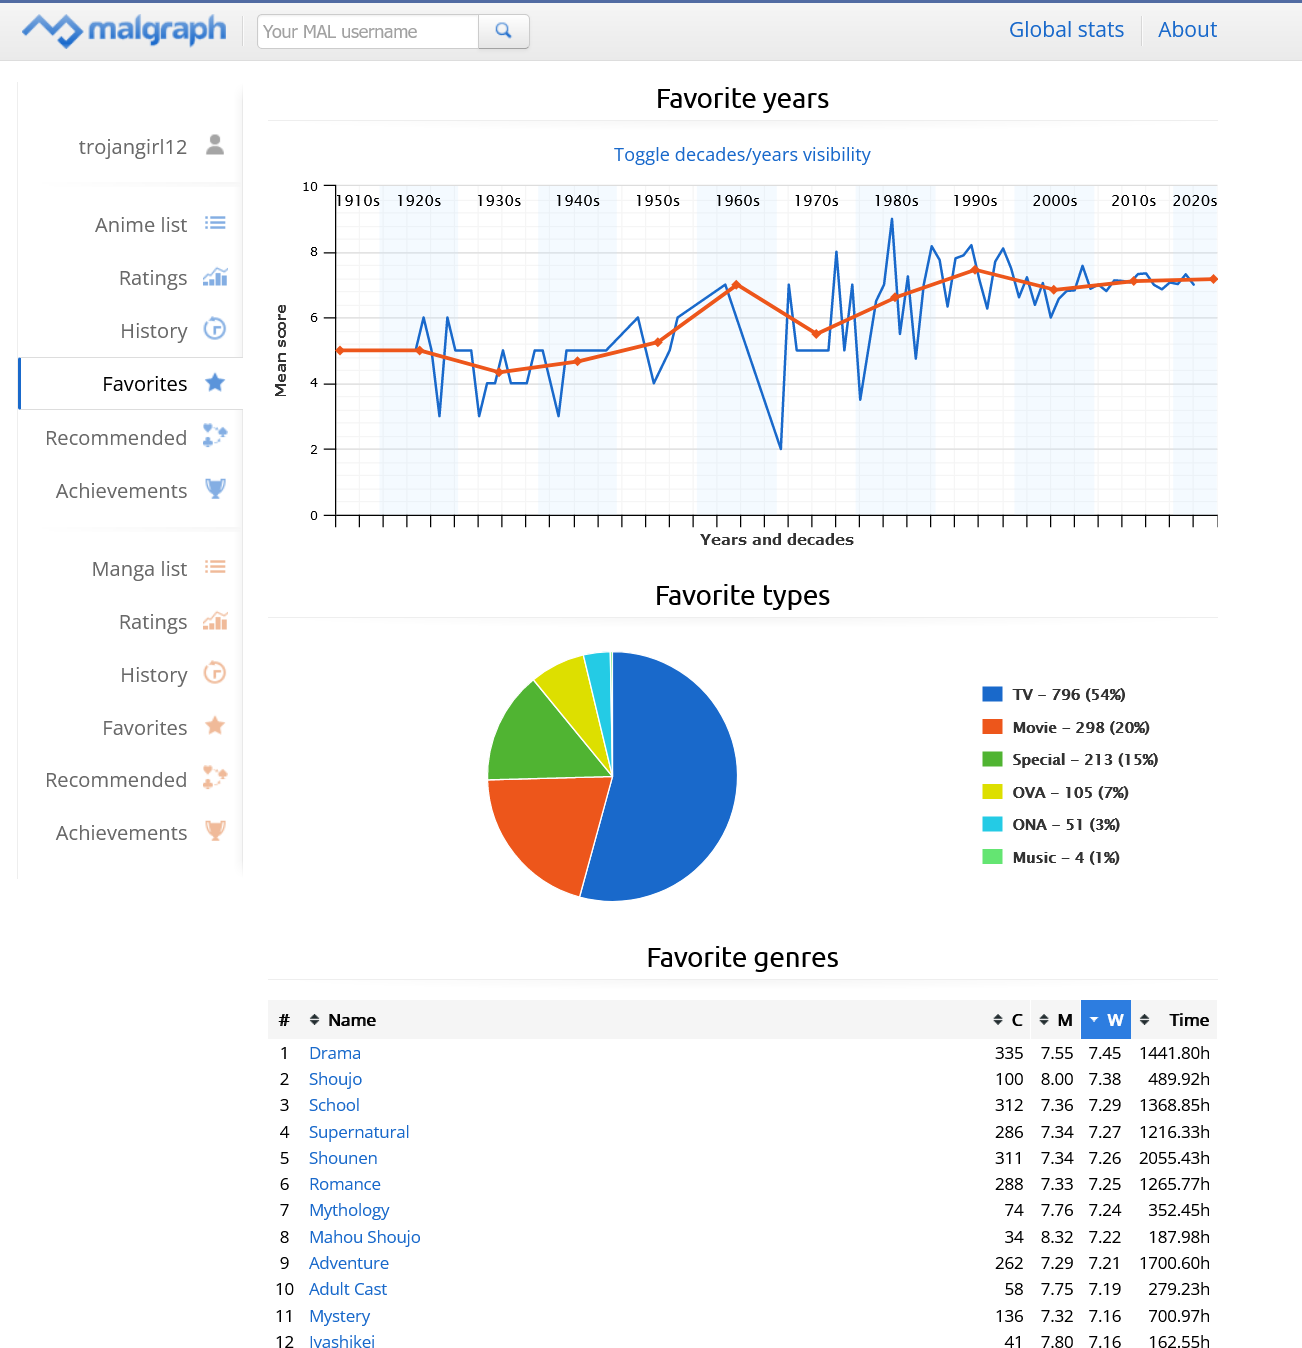Click the trojangirl12 profile user icon
Viewport: 1302px width, 1348px height.
[x=215, y=146]
